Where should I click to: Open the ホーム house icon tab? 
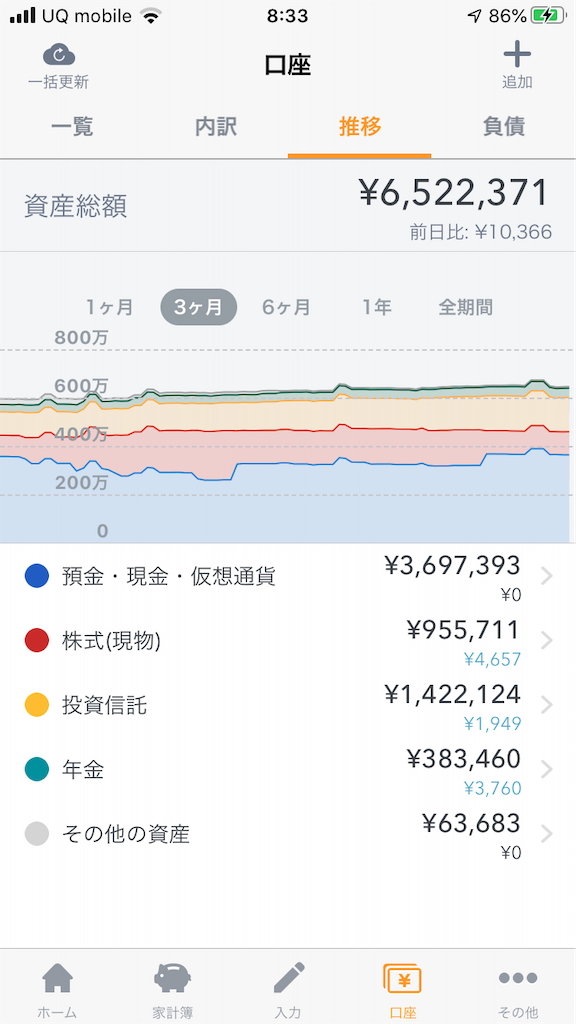(x=57, y=979)
